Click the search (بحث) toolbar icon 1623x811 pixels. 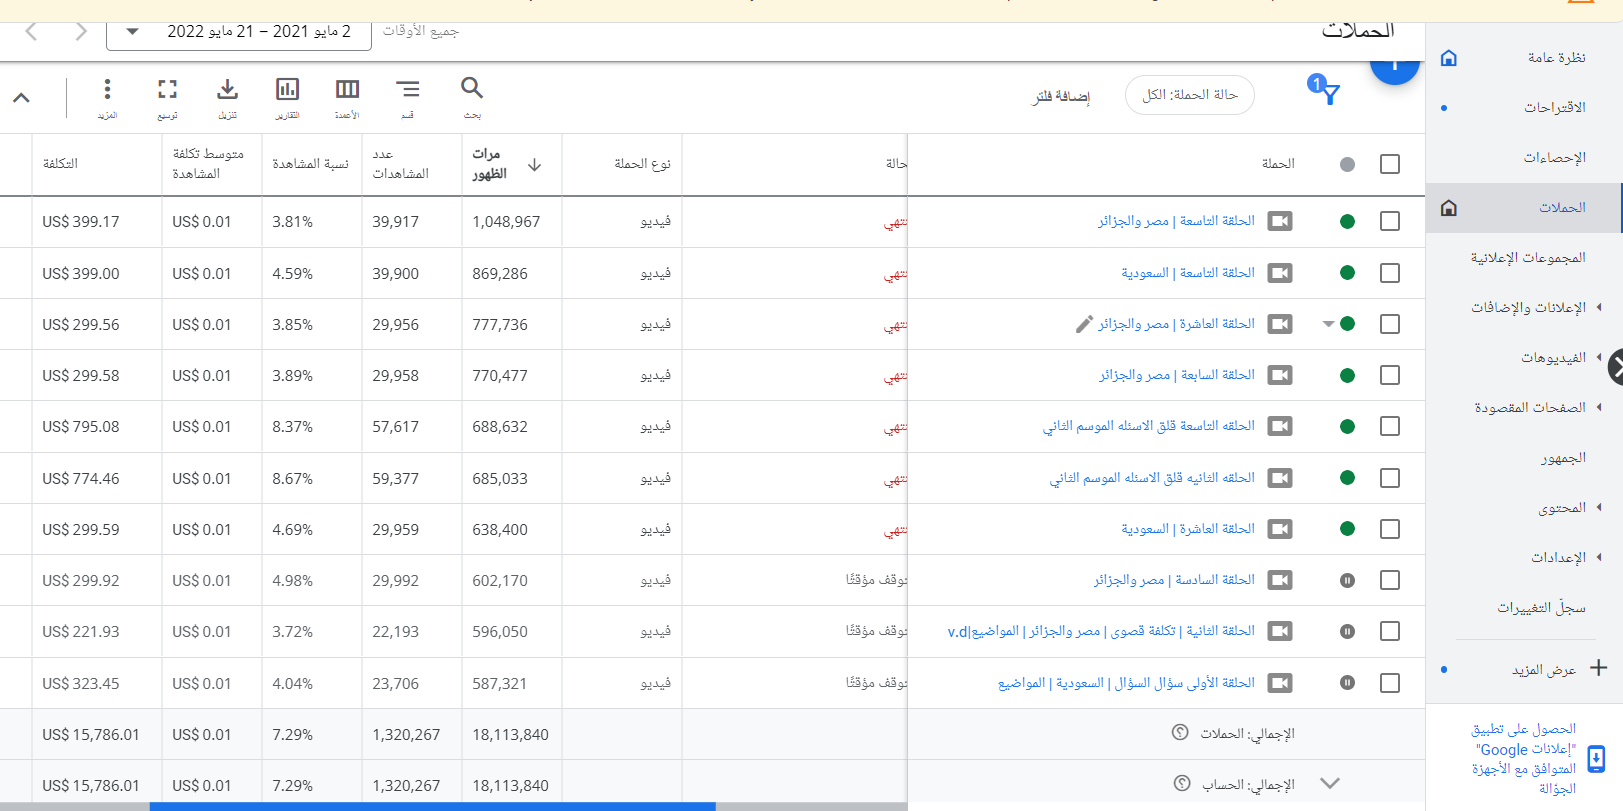472,90
